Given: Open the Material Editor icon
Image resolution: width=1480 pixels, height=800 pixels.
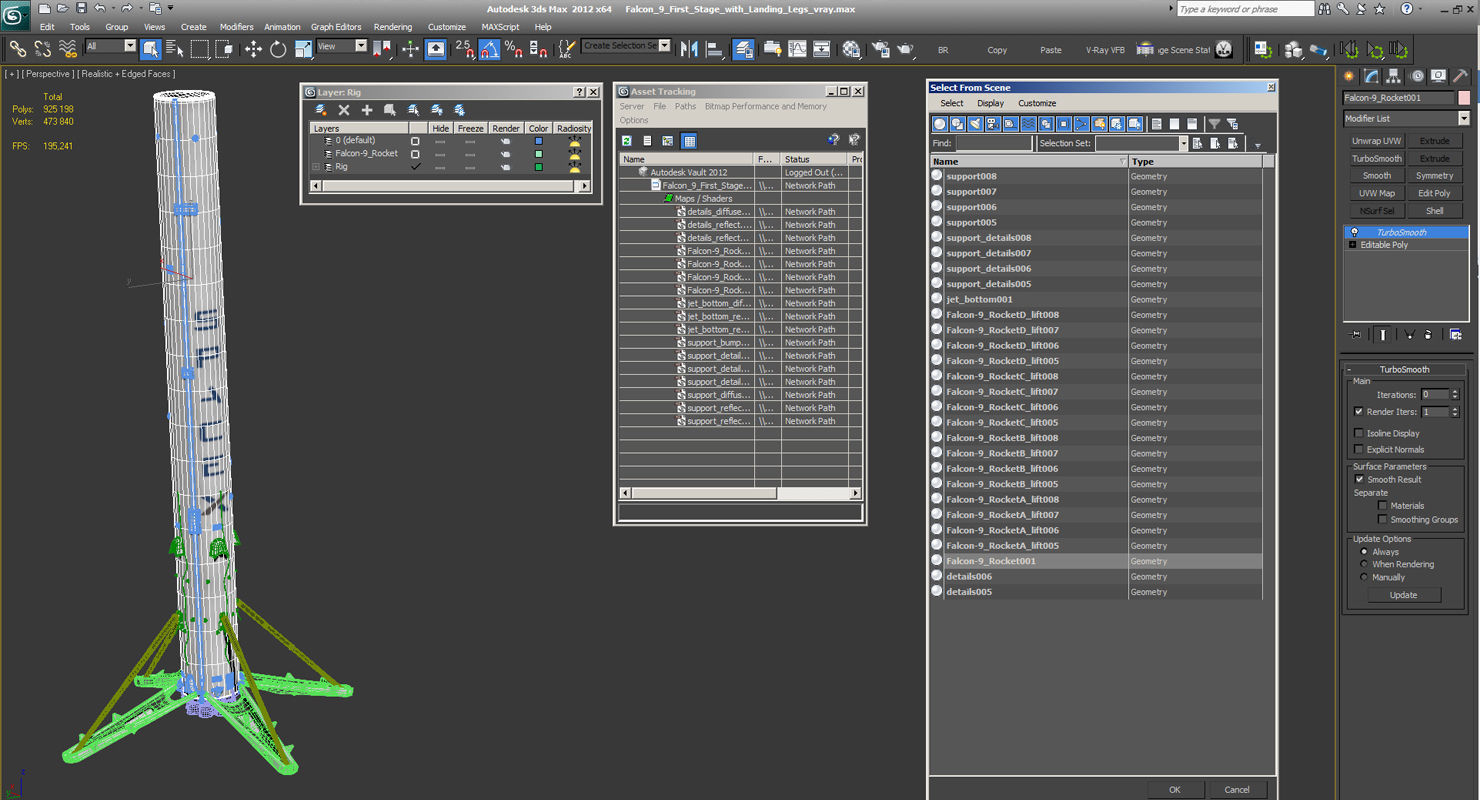Looking at the screenshot, I should (x=851, y=49).
